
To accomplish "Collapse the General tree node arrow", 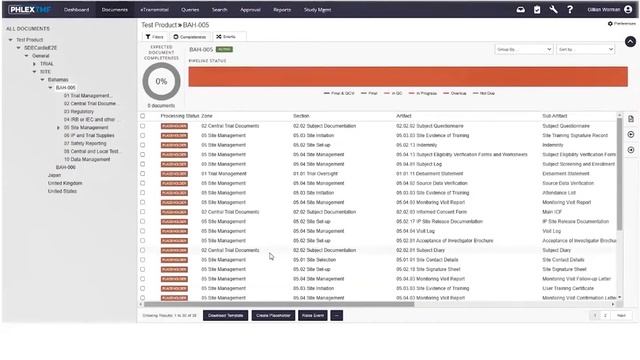I will (27, 56).
